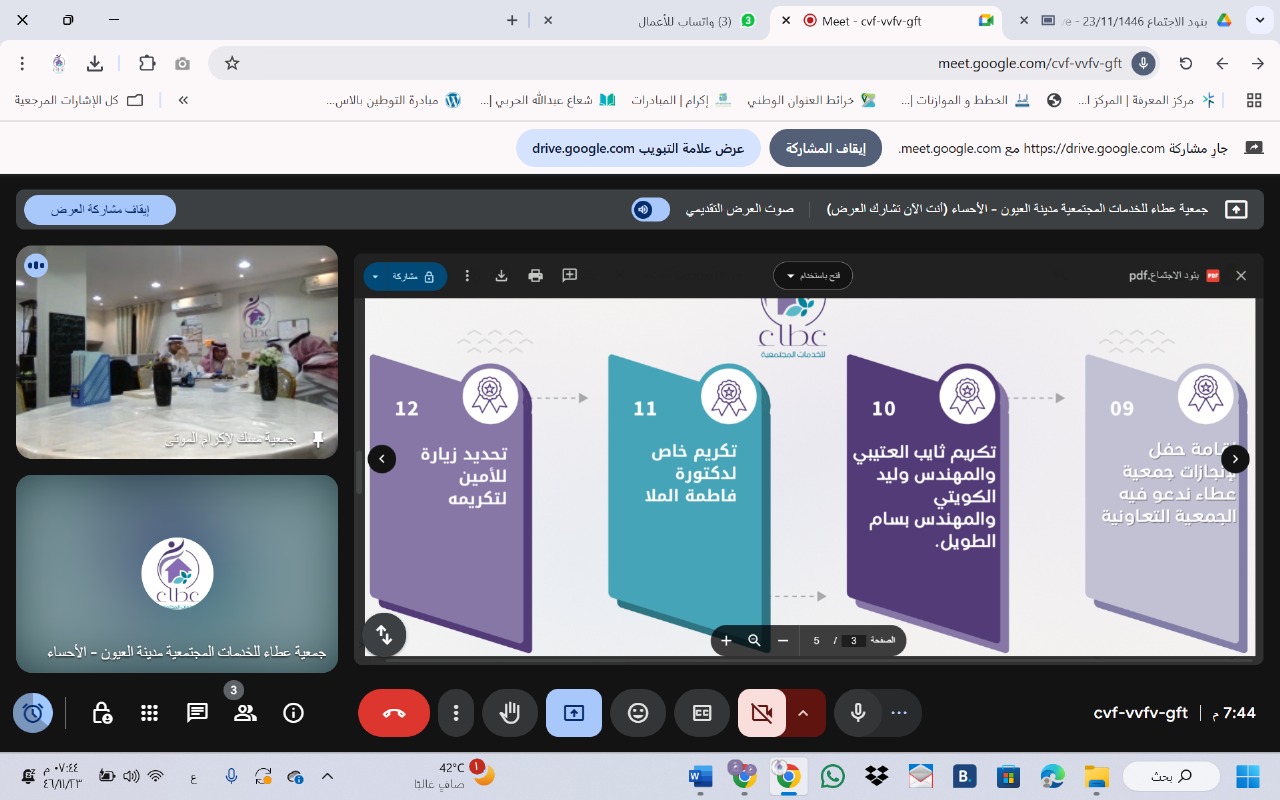Open Chrome extensions puzzle icon
The image size is (1280, 800).
point(147,63)
